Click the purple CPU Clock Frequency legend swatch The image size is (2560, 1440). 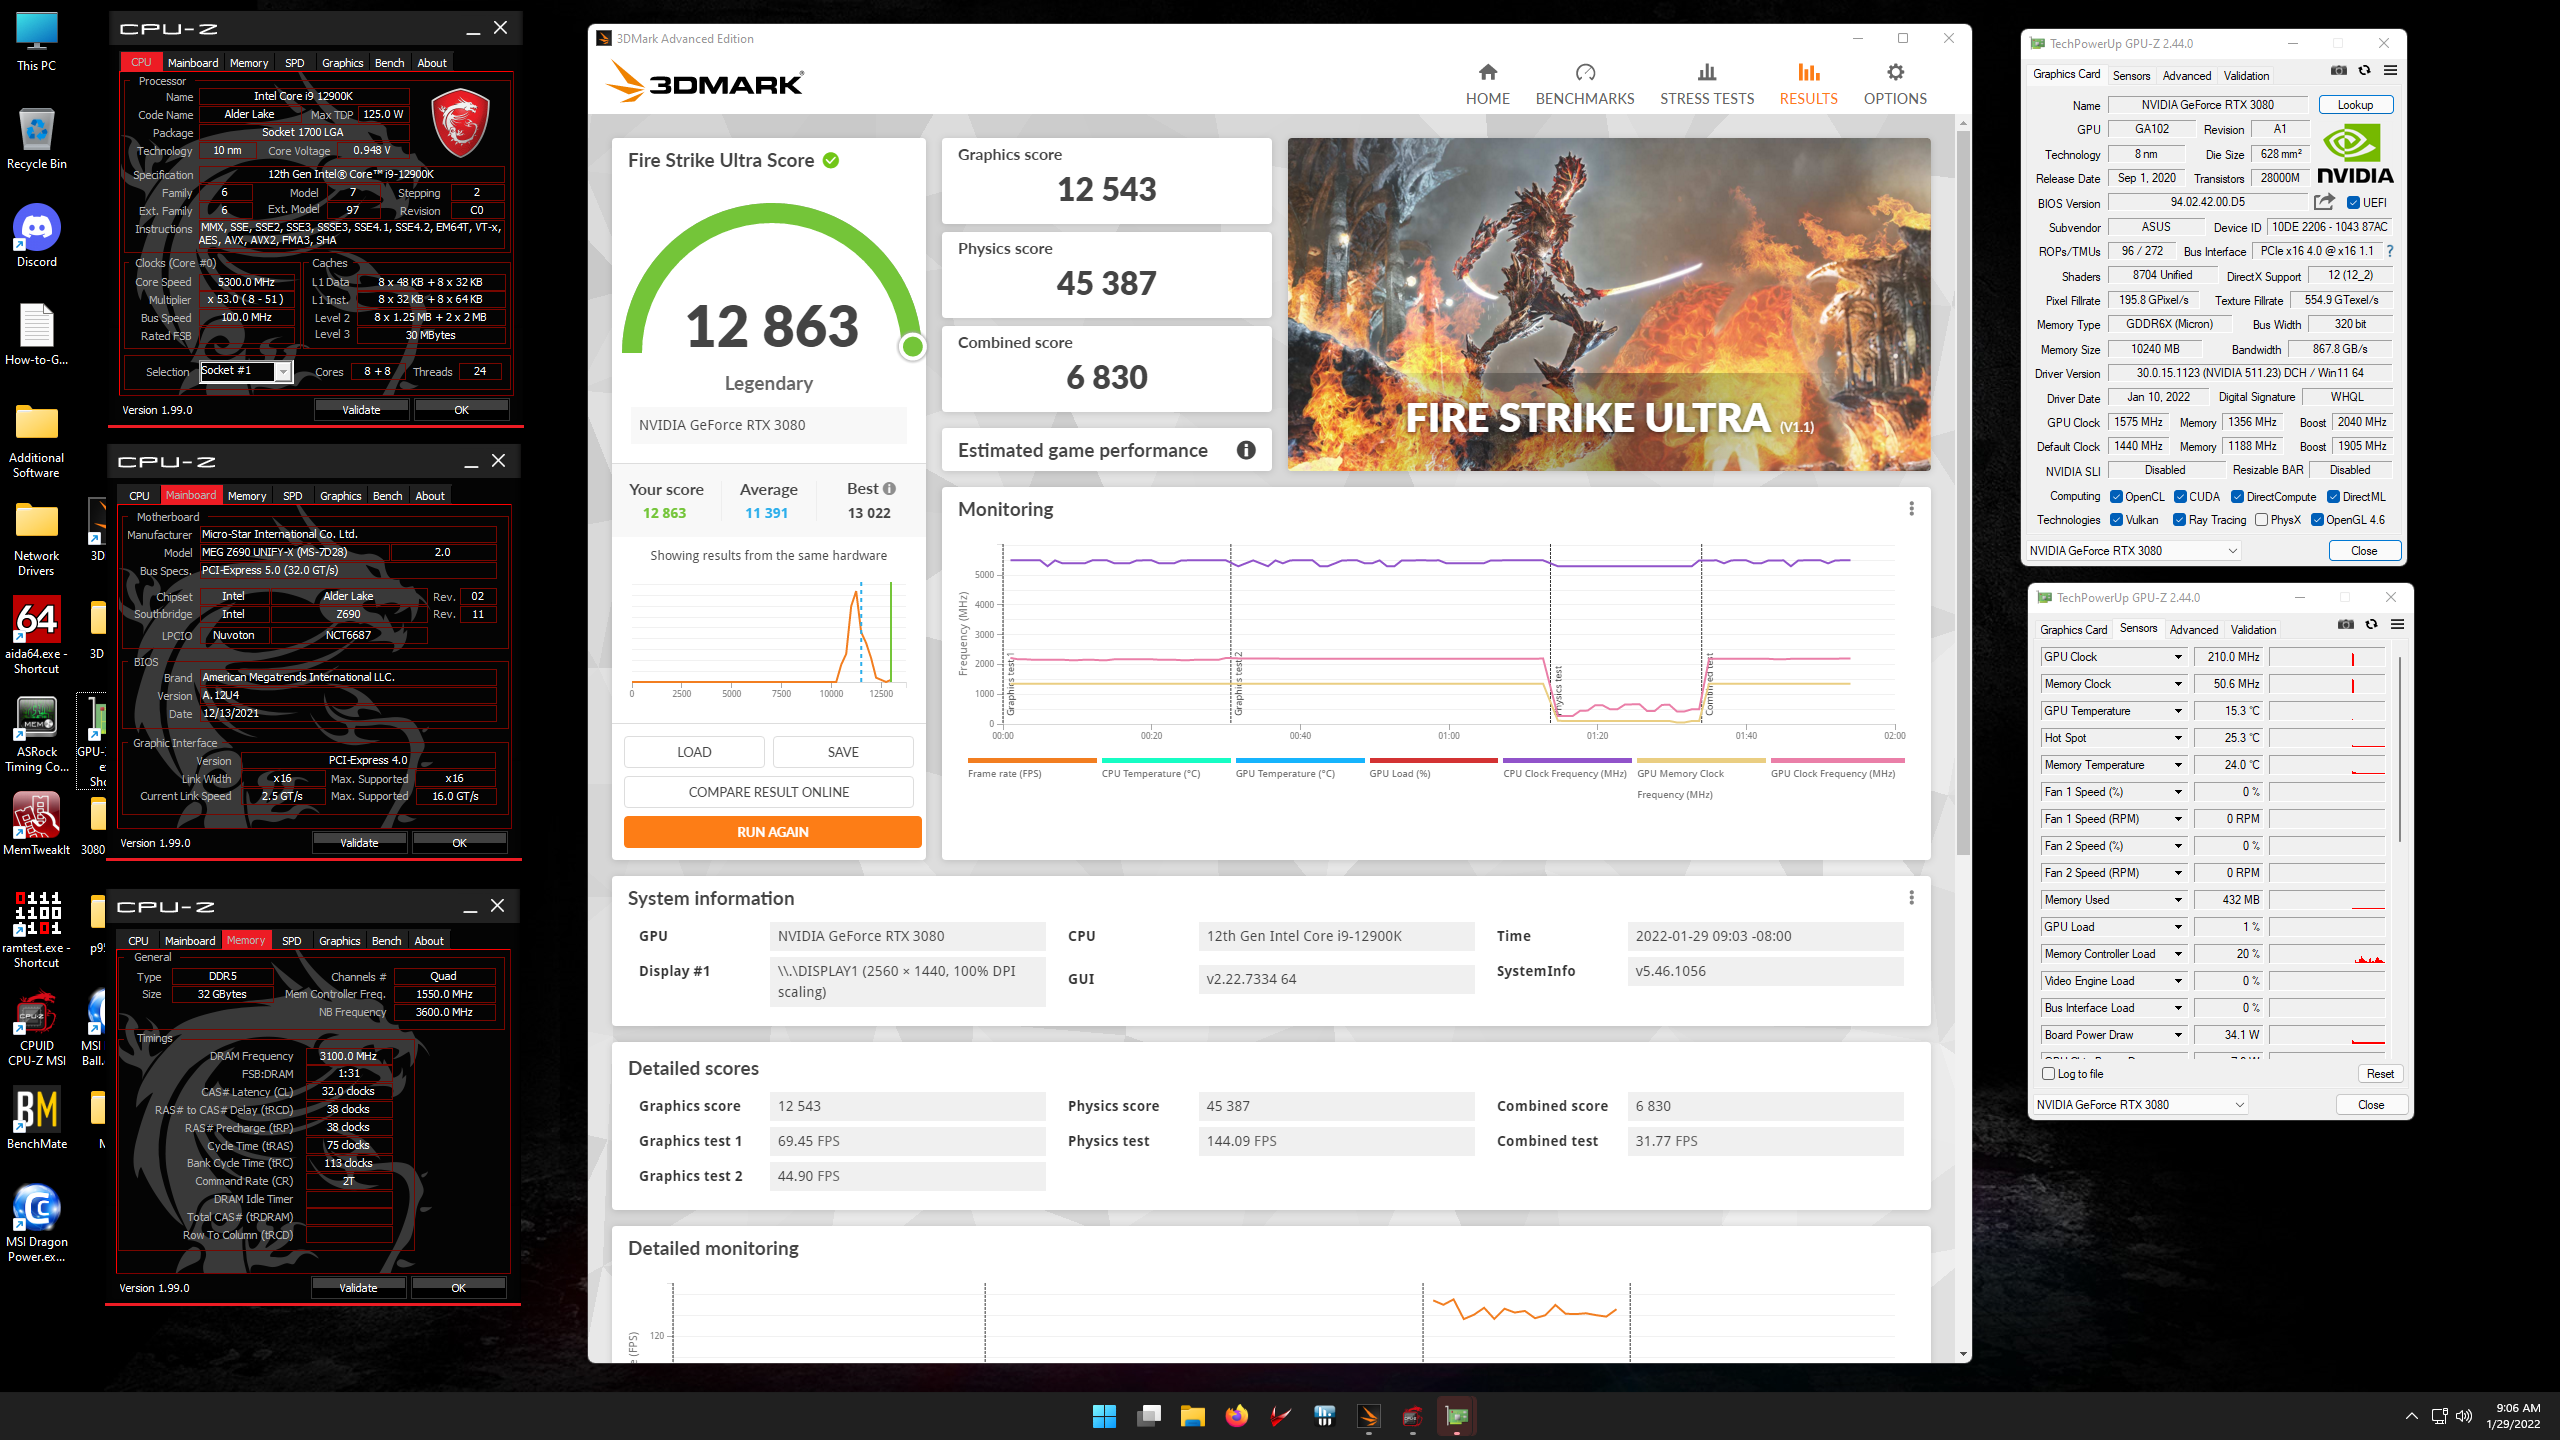pyautogui.click(x=1567, y=761)
